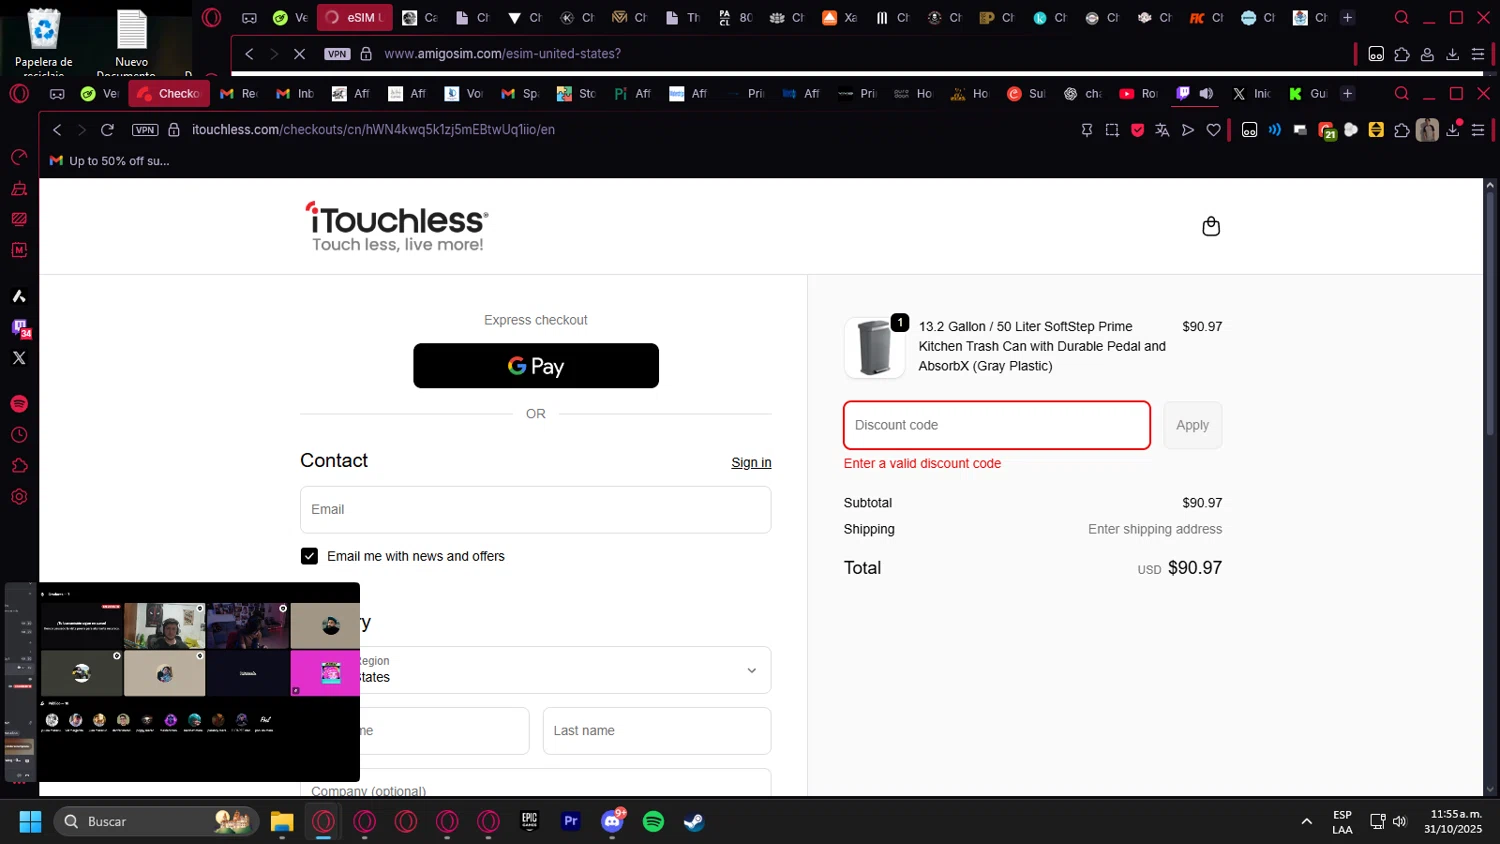
Task: Click the floating video popout window
Action: click(x=180, y=682)
